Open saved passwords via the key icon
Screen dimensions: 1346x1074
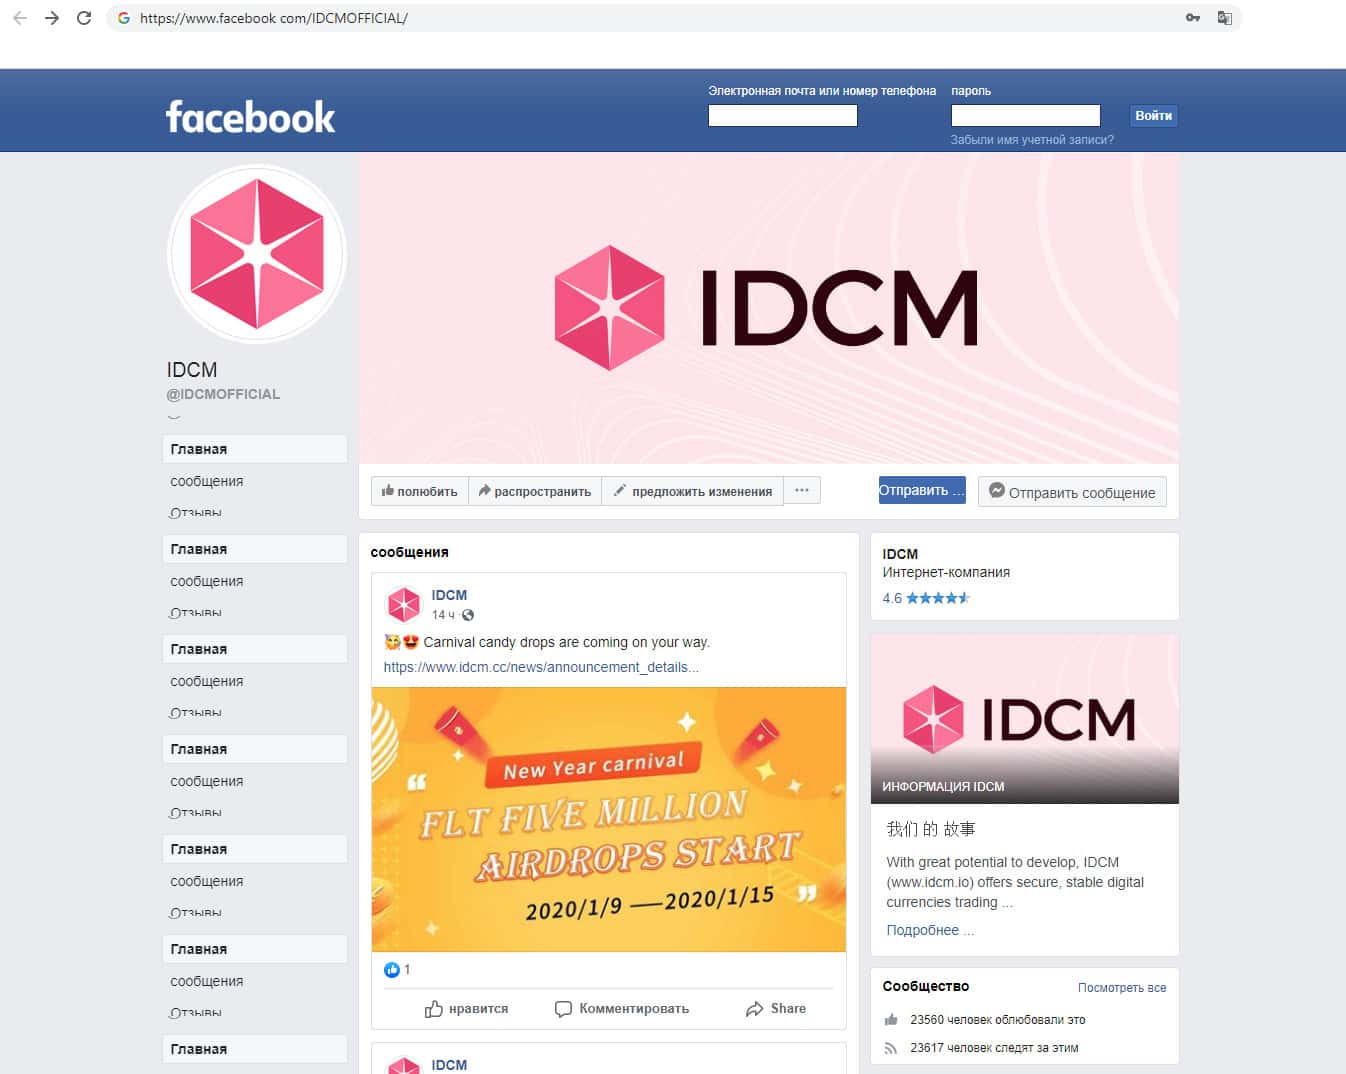pos(1193,18)
